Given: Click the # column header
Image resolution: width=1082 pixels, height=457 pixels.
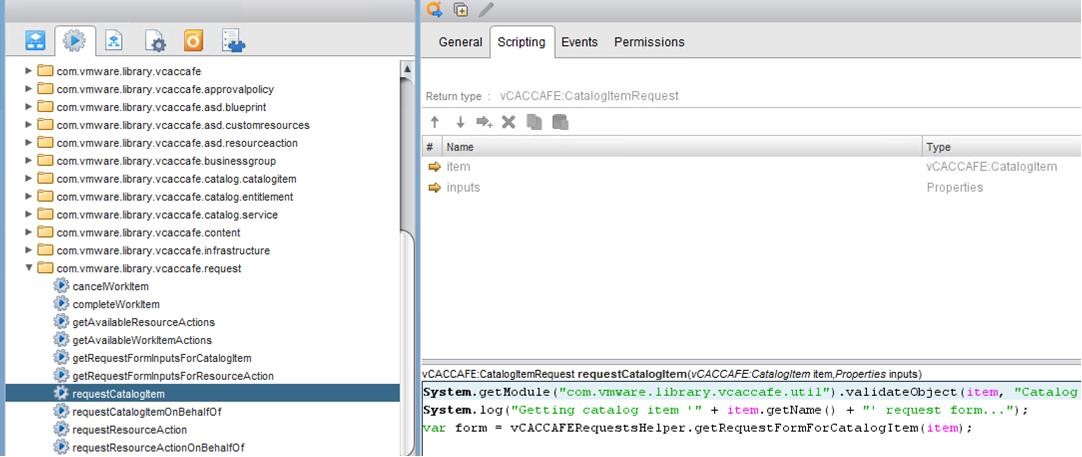Looking at the screenshot, I should click(x=431, y=146).
